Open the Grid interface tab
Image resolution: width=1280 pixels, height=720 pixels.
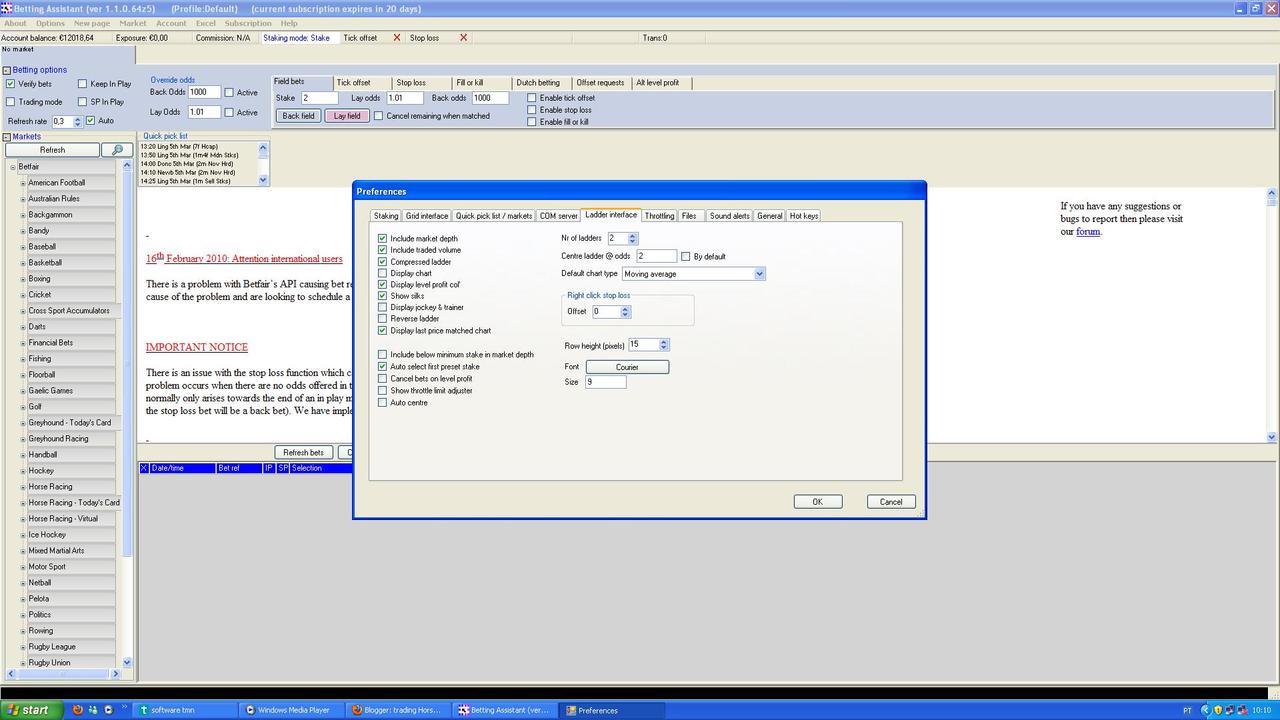click(x=427, y=216)
